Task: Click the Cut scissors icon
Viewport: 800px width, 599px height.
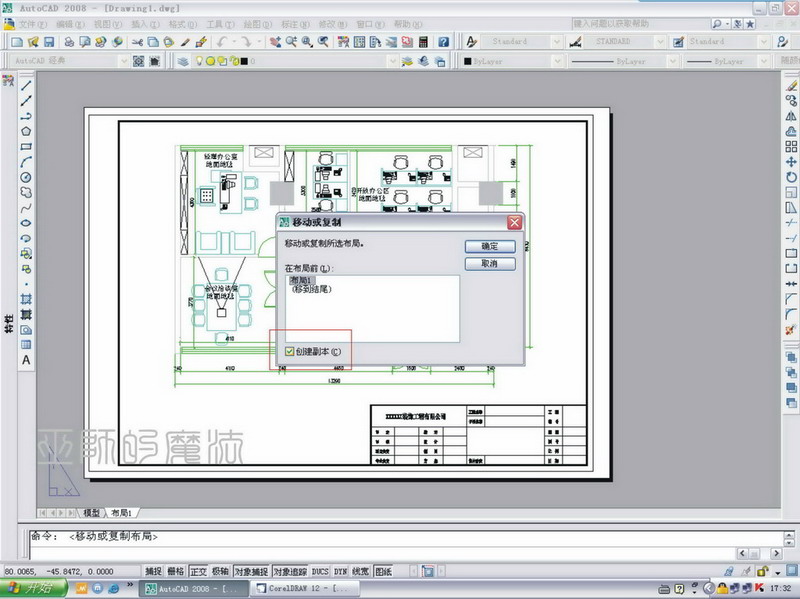Action: tap(137, 42)
